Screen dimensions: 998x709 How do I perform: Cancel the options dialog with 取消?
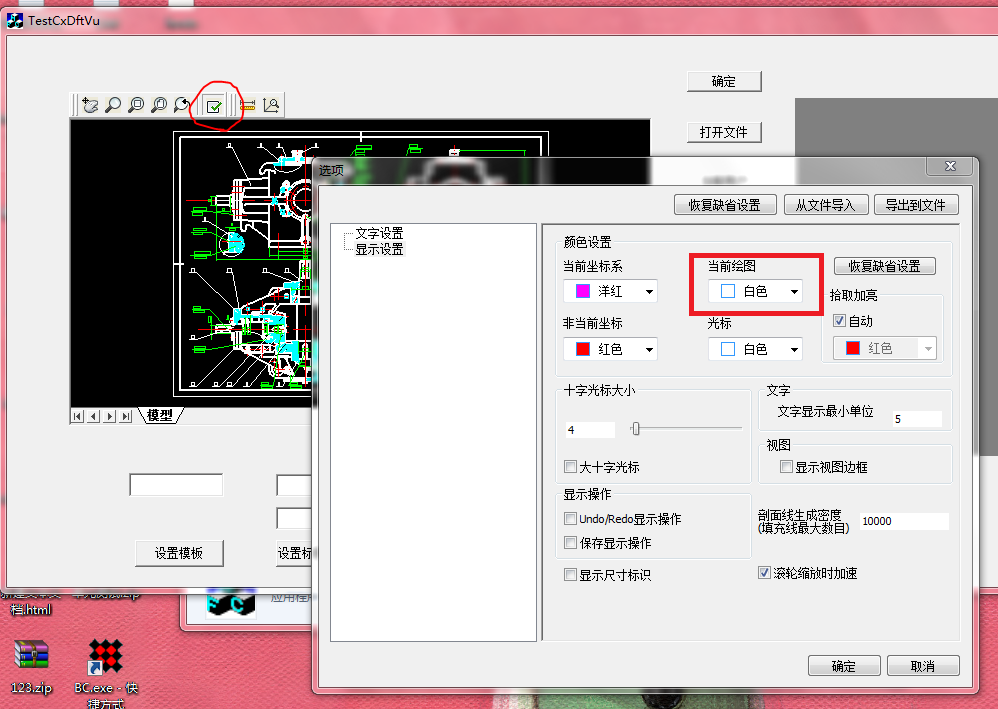[923, 666]
